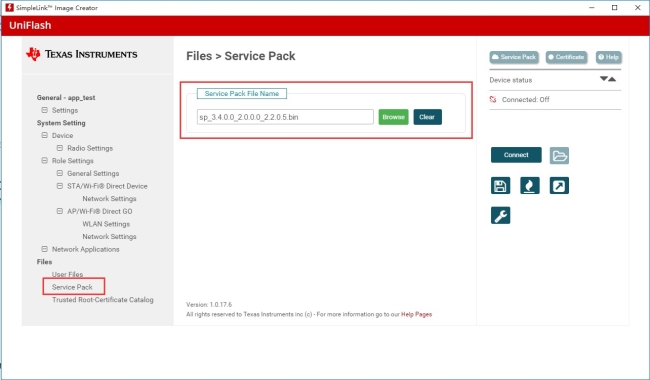Maximize the SimpleLink Image Creator window
This screenshot has width=650, height=380.
pyautogui.click(x=615, y=7)
